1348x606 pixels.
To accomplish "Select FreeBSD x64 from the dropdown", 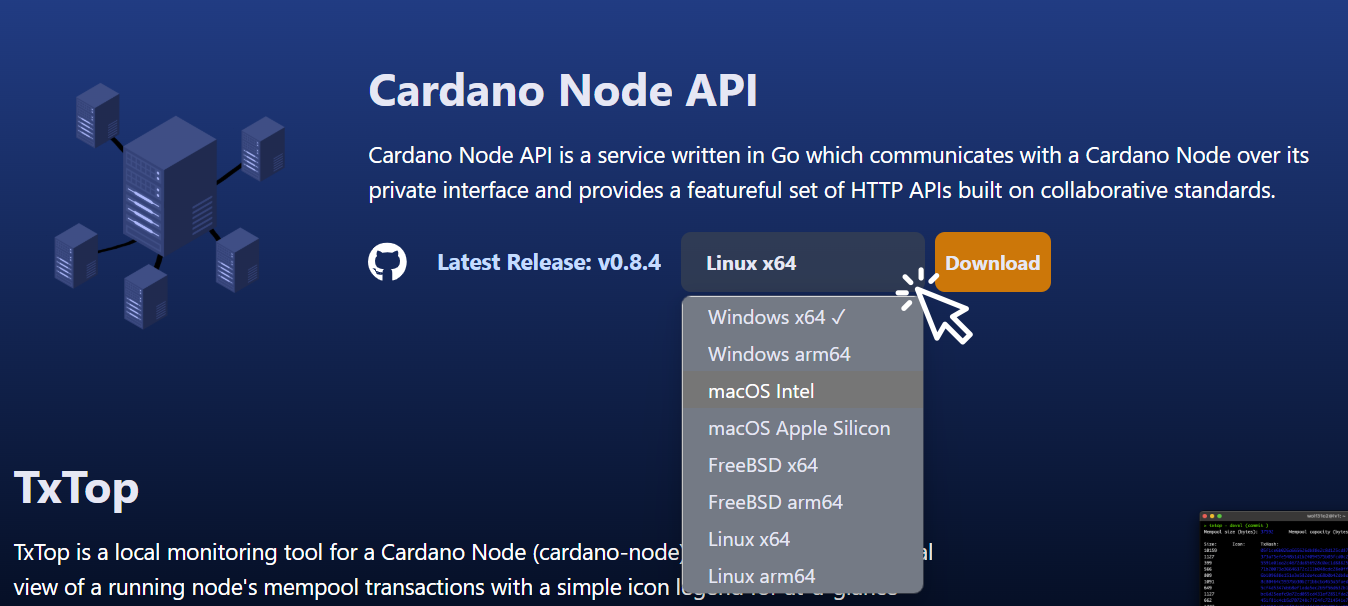I will 762,464.
